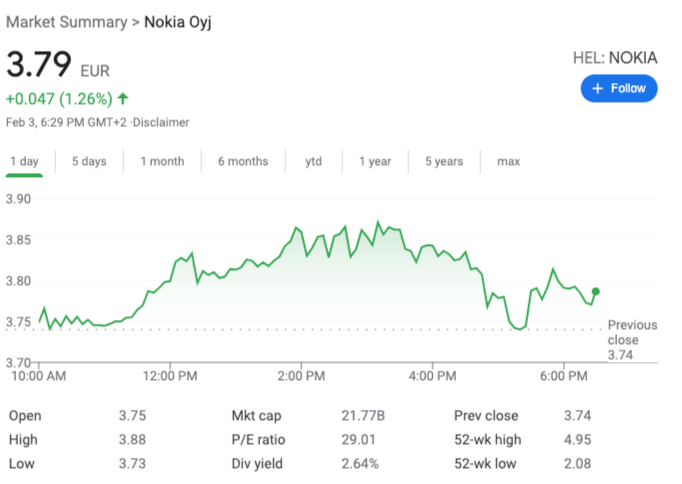Click the green up arrow beside percentage change
Viewport: 682px width, 484px height.
pos(123,99)
